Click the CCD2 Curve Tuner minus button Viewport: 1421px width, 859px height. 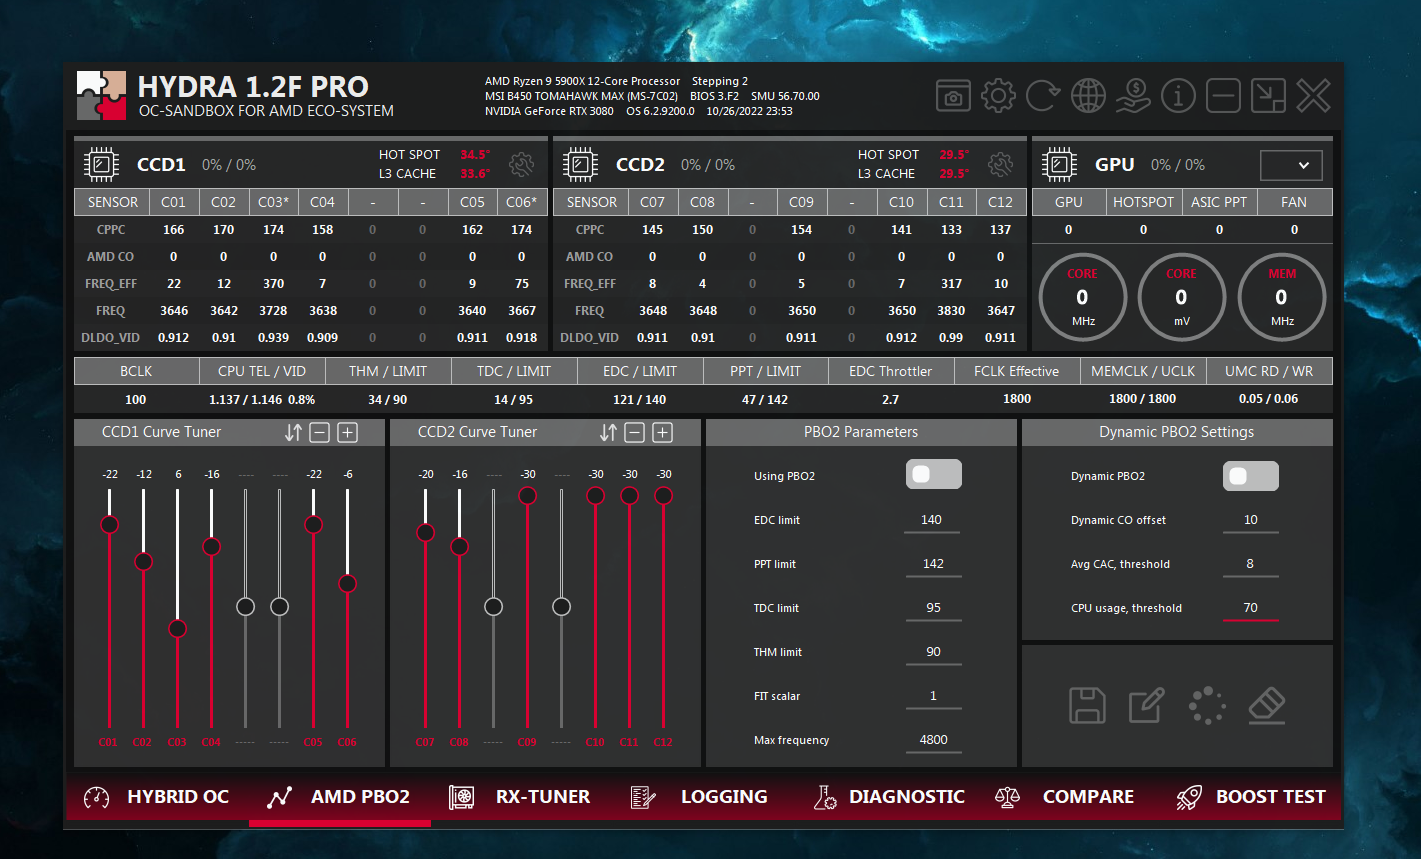(635, 433)
